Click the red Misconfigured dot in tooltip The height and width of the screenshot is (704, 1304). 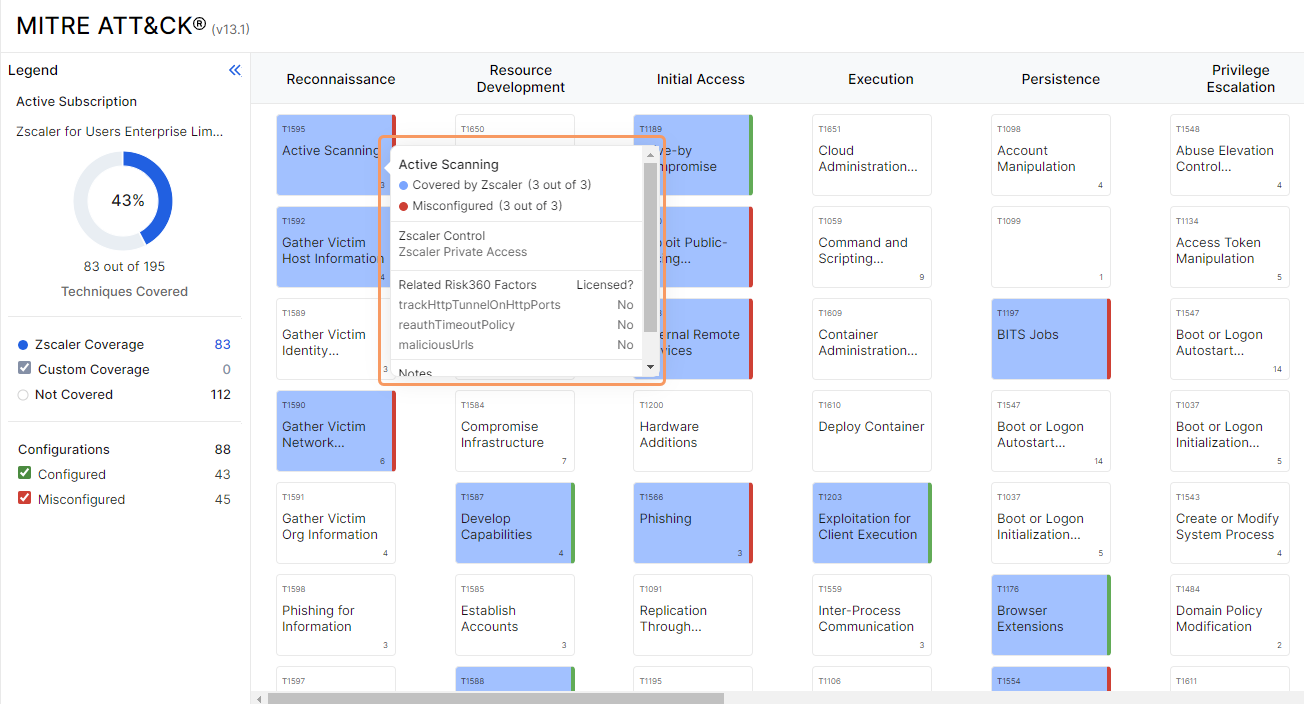(404, 206)
